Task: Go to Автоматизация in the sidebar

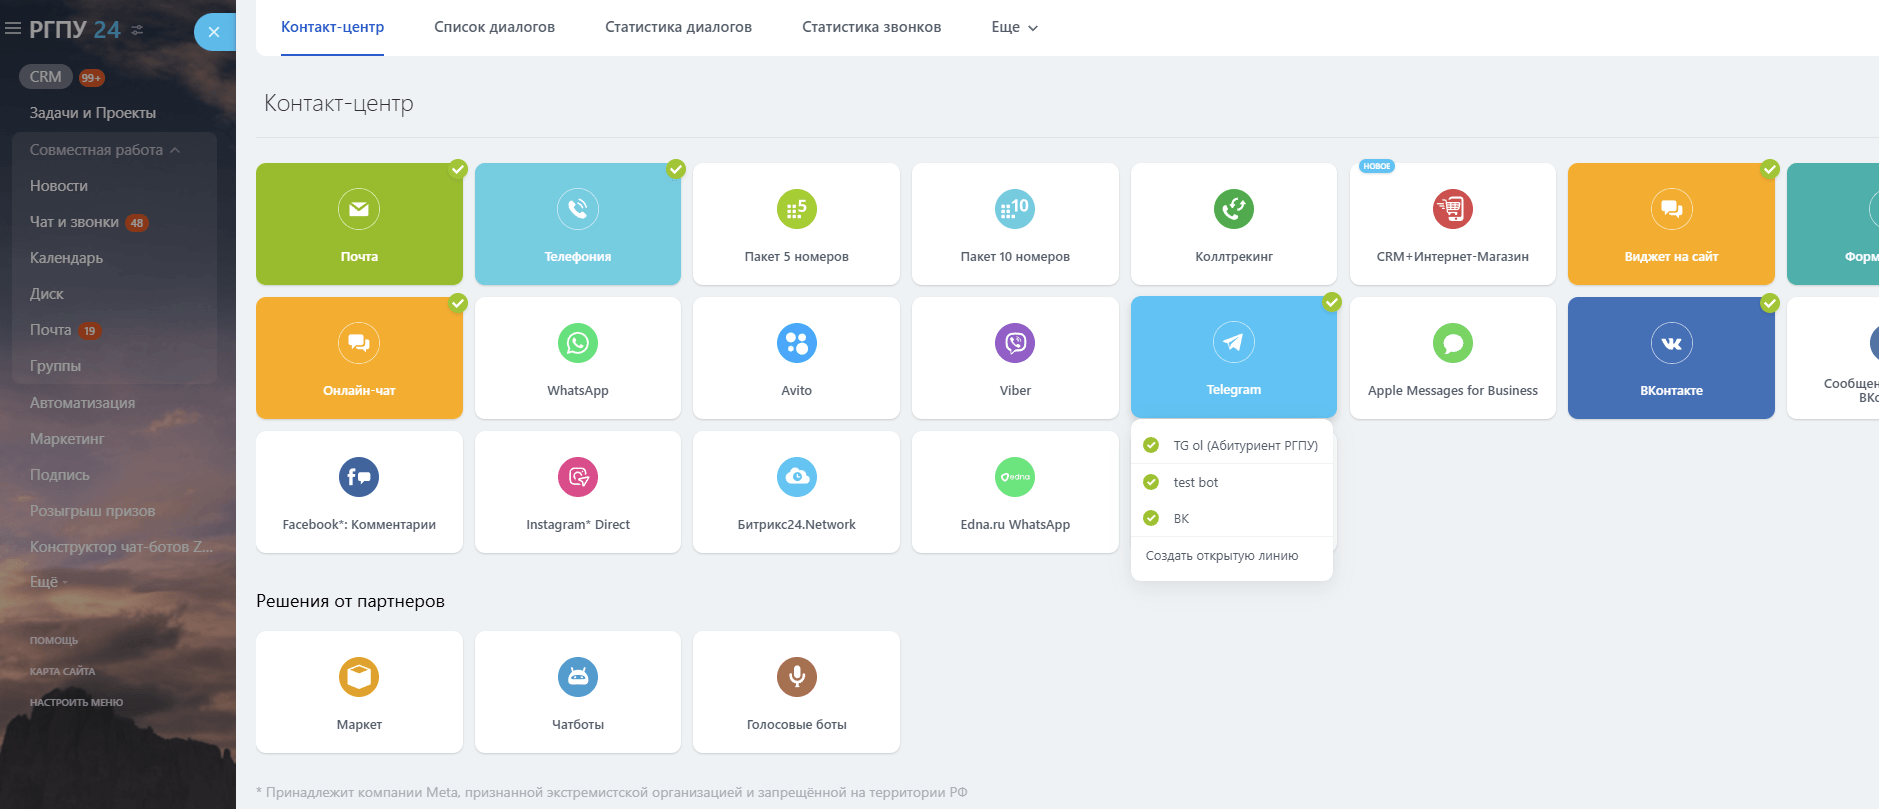Action: [x=82, y=403]
